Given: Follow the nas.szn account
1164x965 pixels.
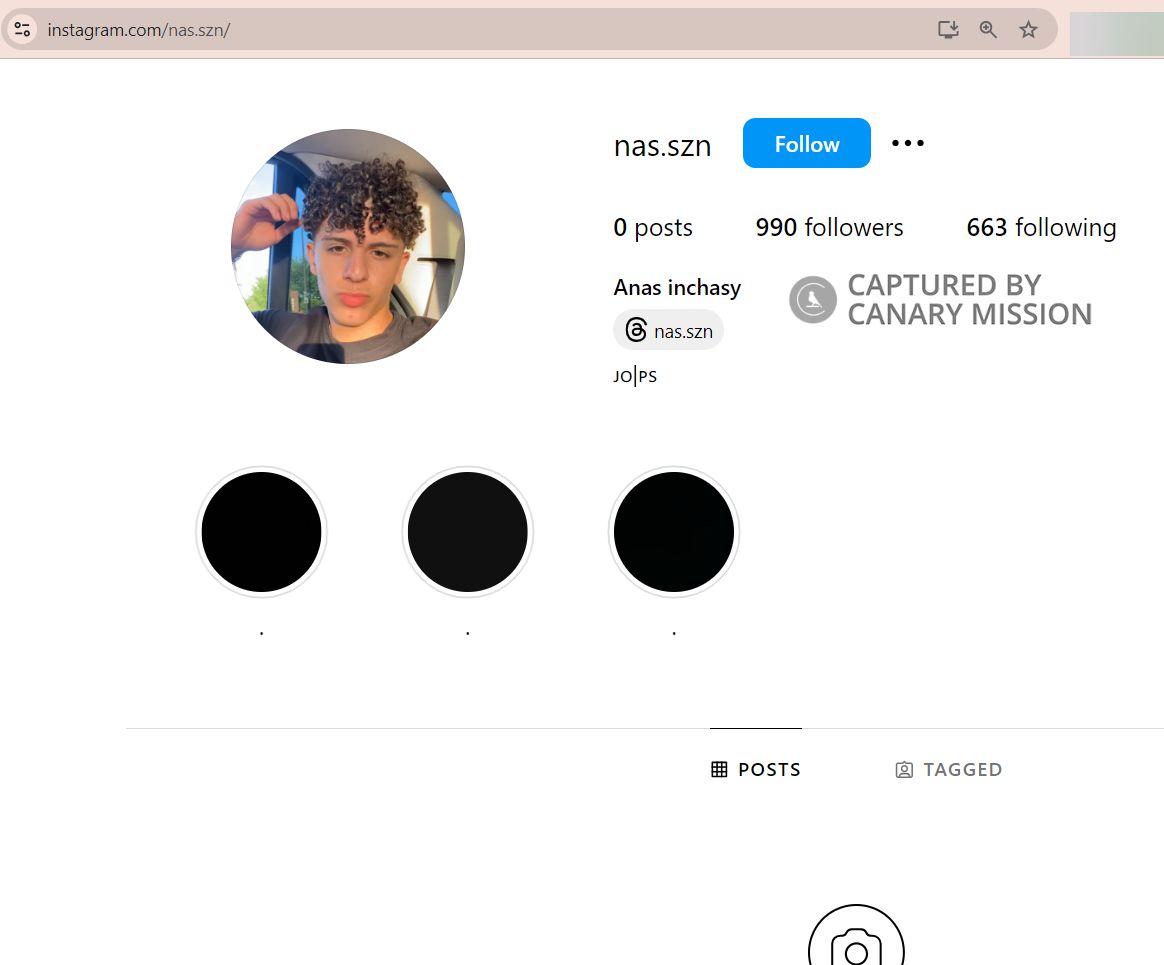Looking at the screenshot, I should pyautogui.click(x=807, y=143).
